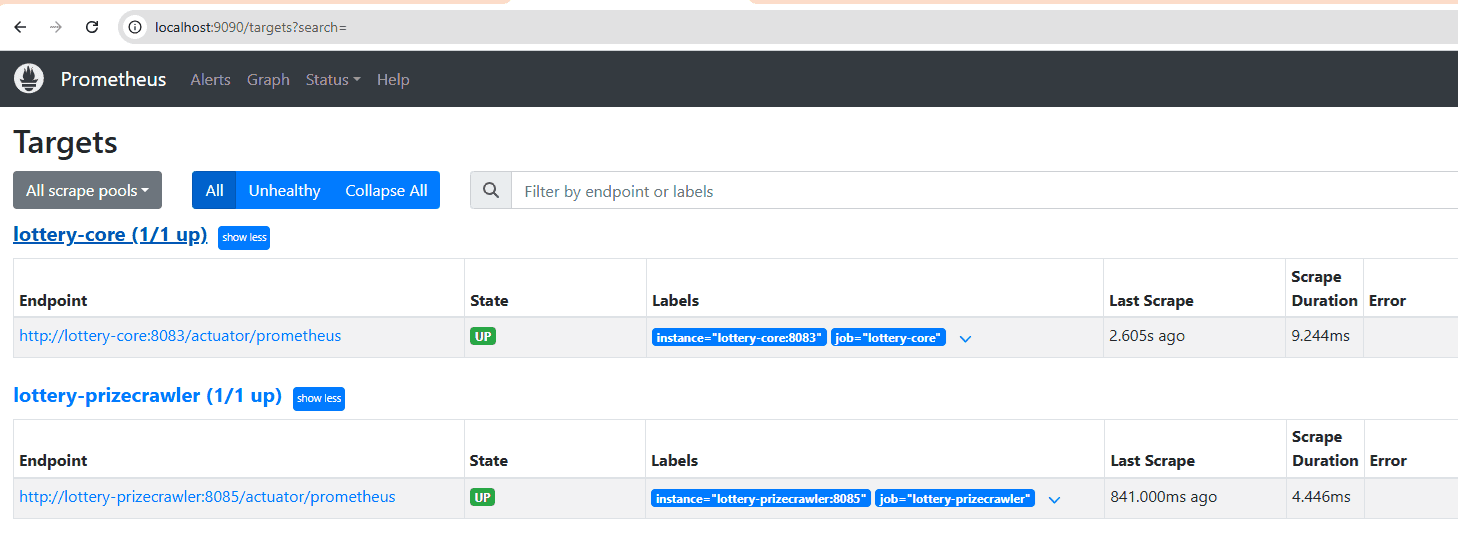Open the lottery-prizecrawler actuator endpoint link
Image resolution: width=1458 pixels, height=553 pixels.
pyautogui.click(x=207, y=497)
